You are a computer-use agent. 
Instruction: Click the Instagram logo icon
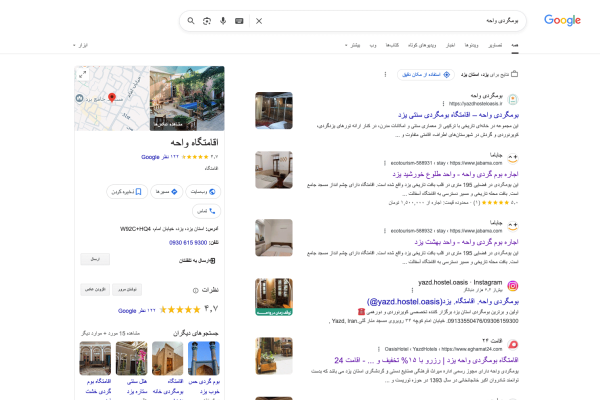[513, 286]
